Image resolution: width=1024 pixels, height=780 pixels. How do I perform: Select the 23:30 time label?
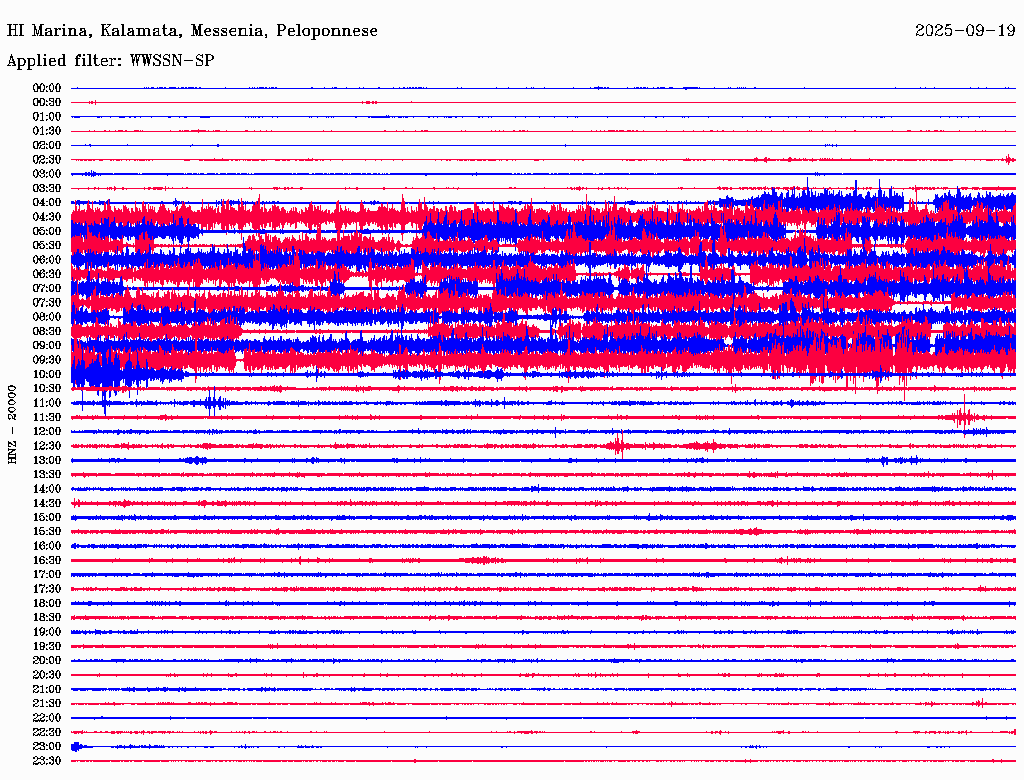(47, 761)
